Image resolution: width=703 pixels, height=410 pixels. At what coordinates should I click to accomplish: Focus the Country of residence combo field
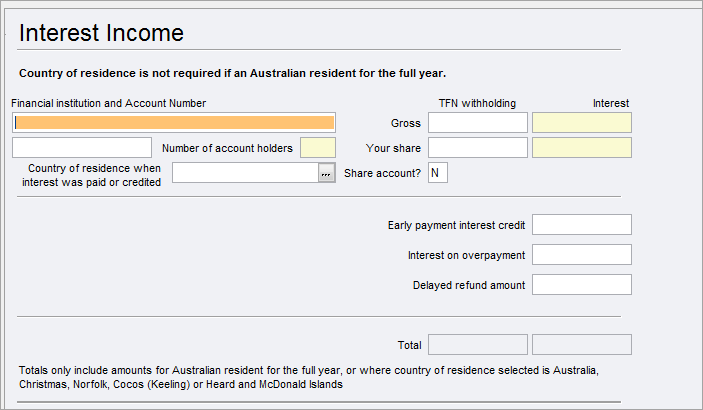[245, 173]
